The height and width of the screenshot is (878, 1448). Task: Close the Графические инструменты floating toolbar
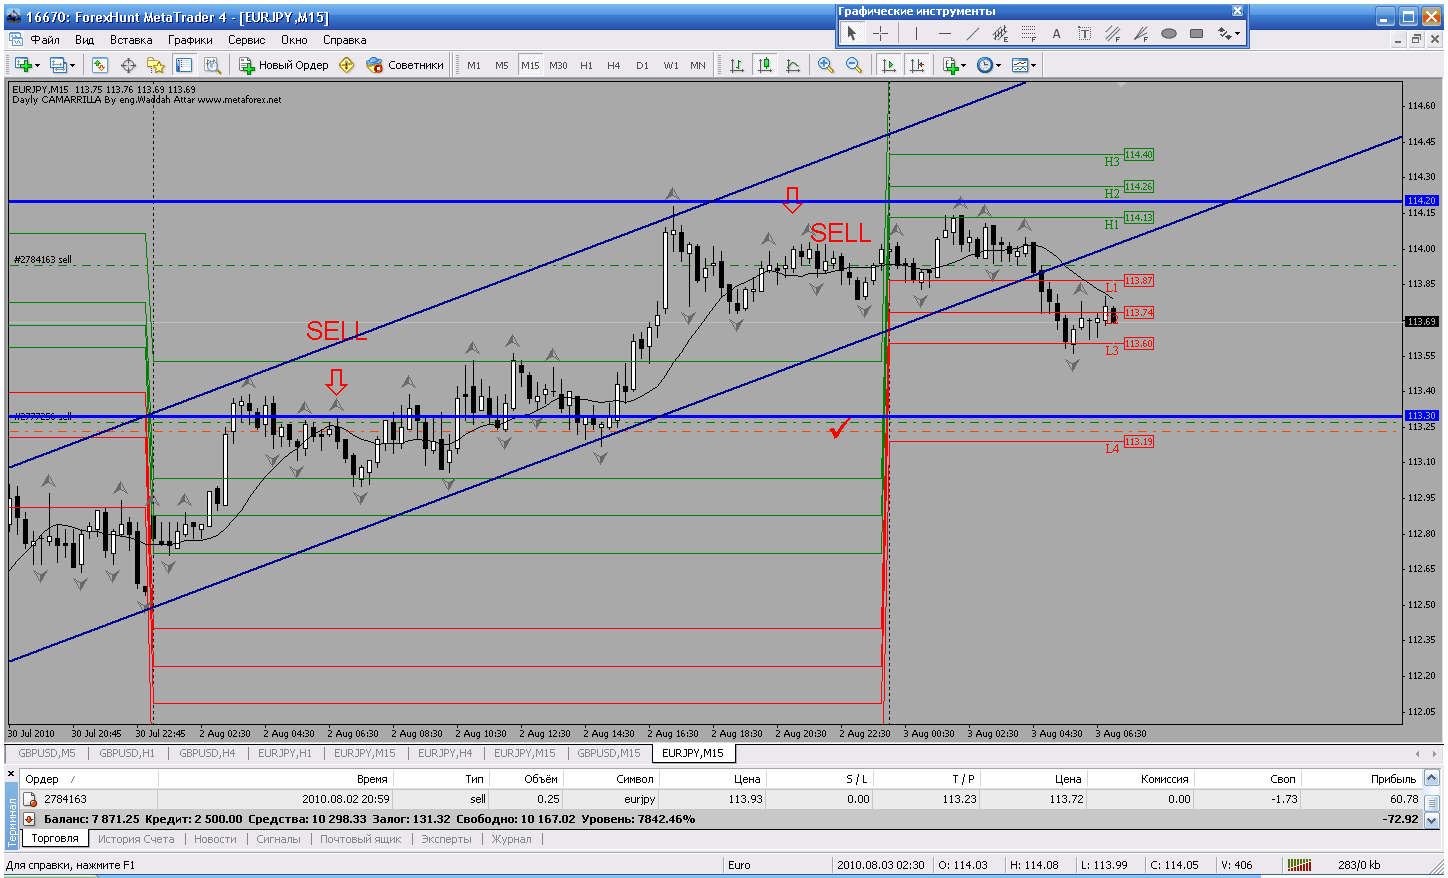(1237, 11)
